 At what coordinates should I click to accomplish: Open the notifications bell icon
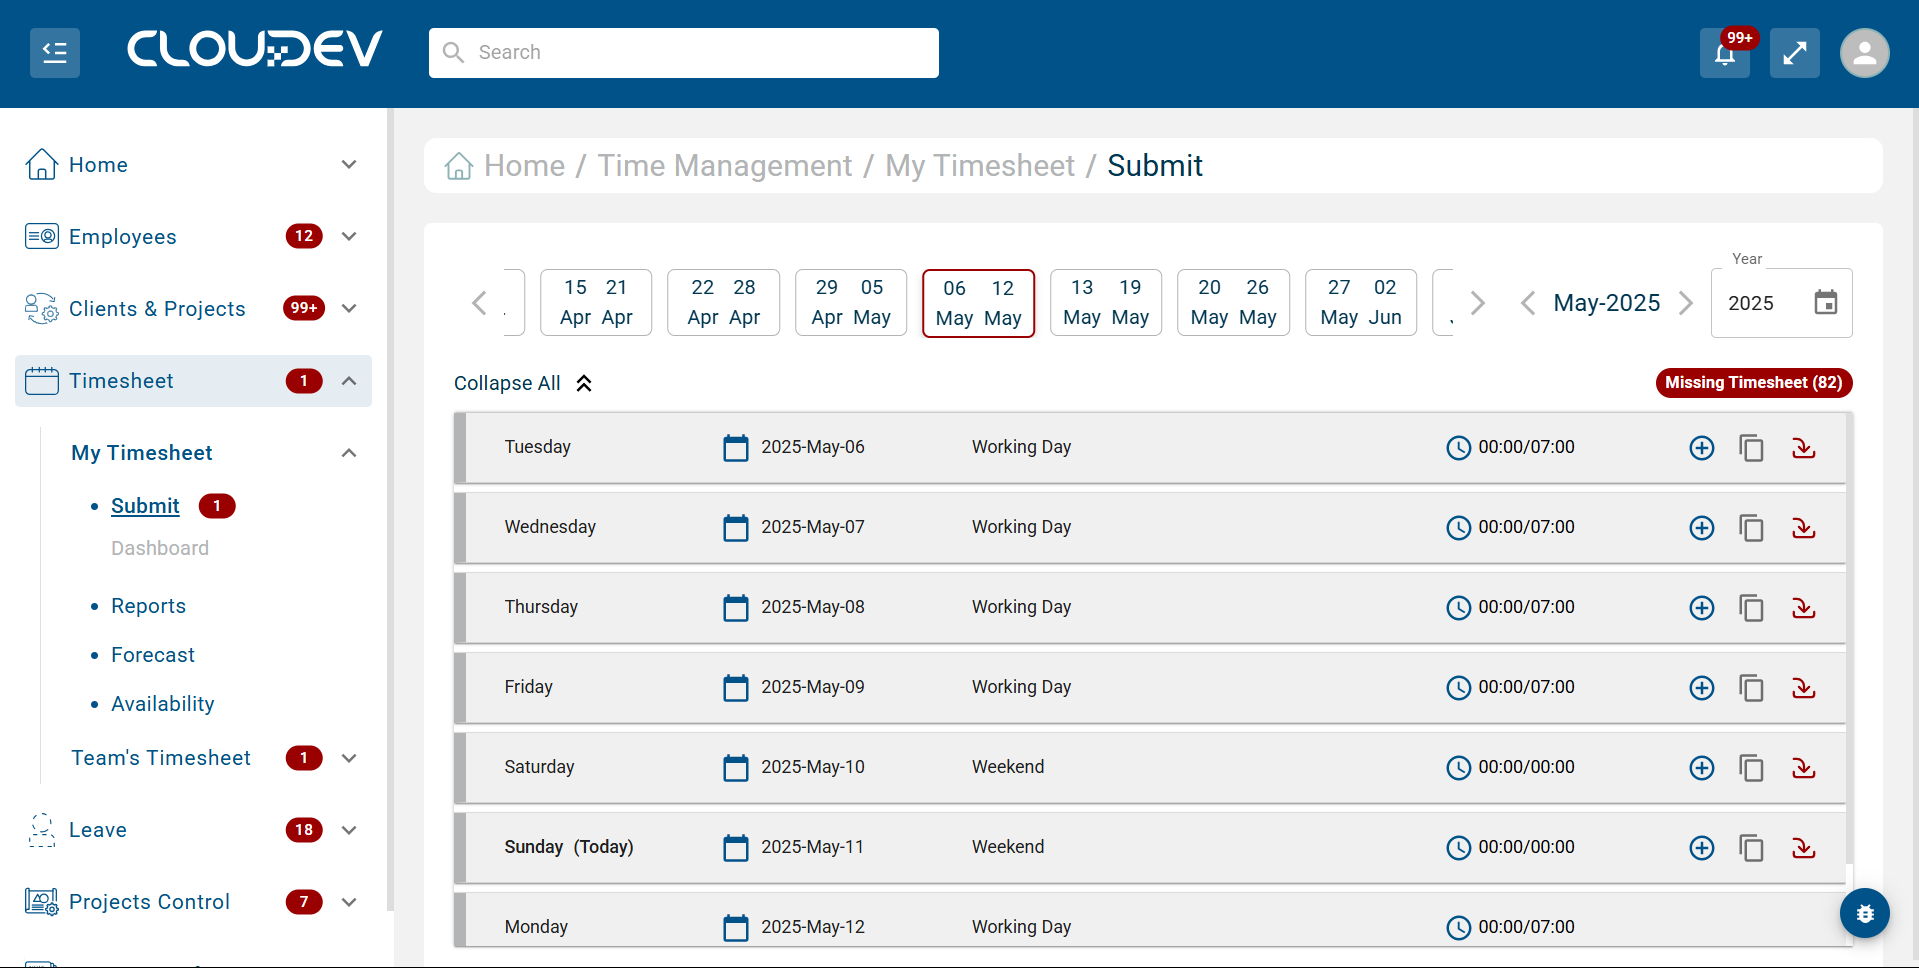1724,53
